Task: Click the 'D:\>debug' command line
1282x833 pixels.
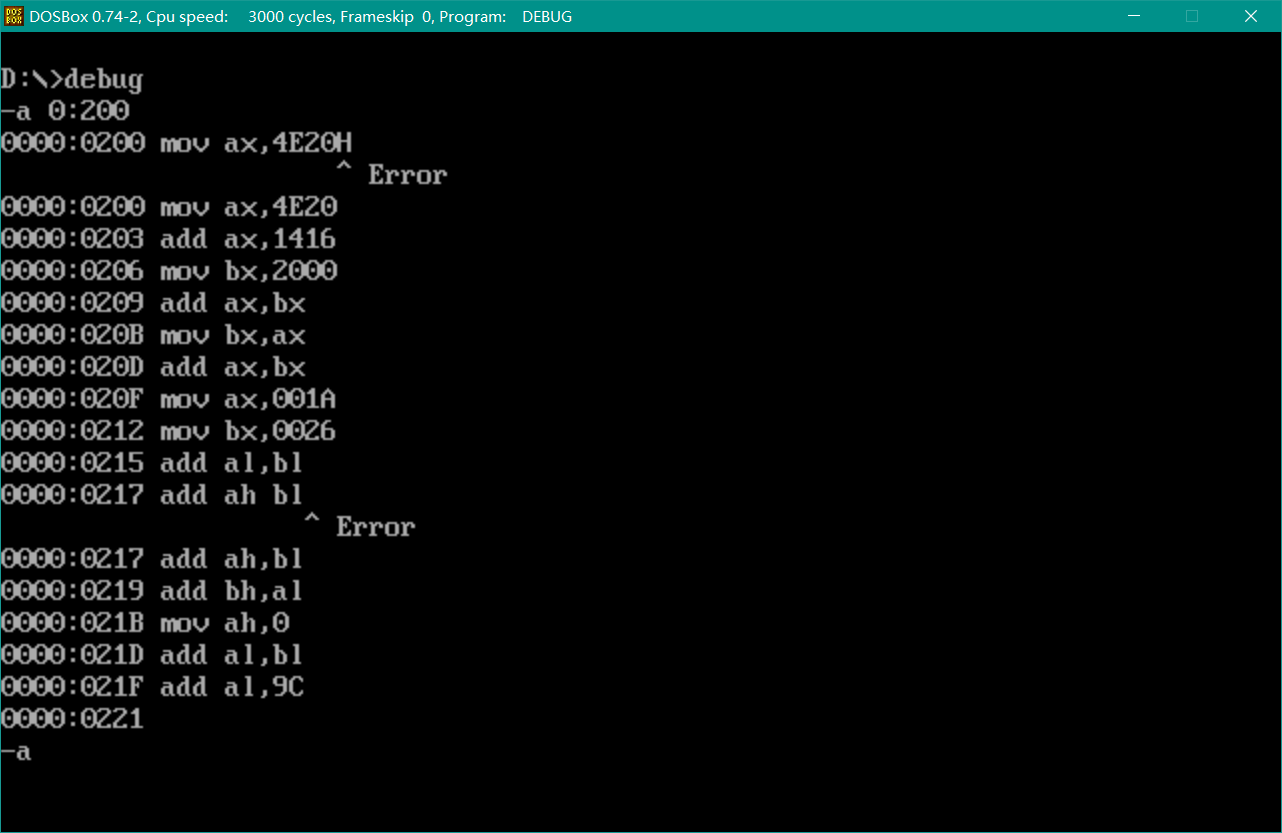Action: 72,80
